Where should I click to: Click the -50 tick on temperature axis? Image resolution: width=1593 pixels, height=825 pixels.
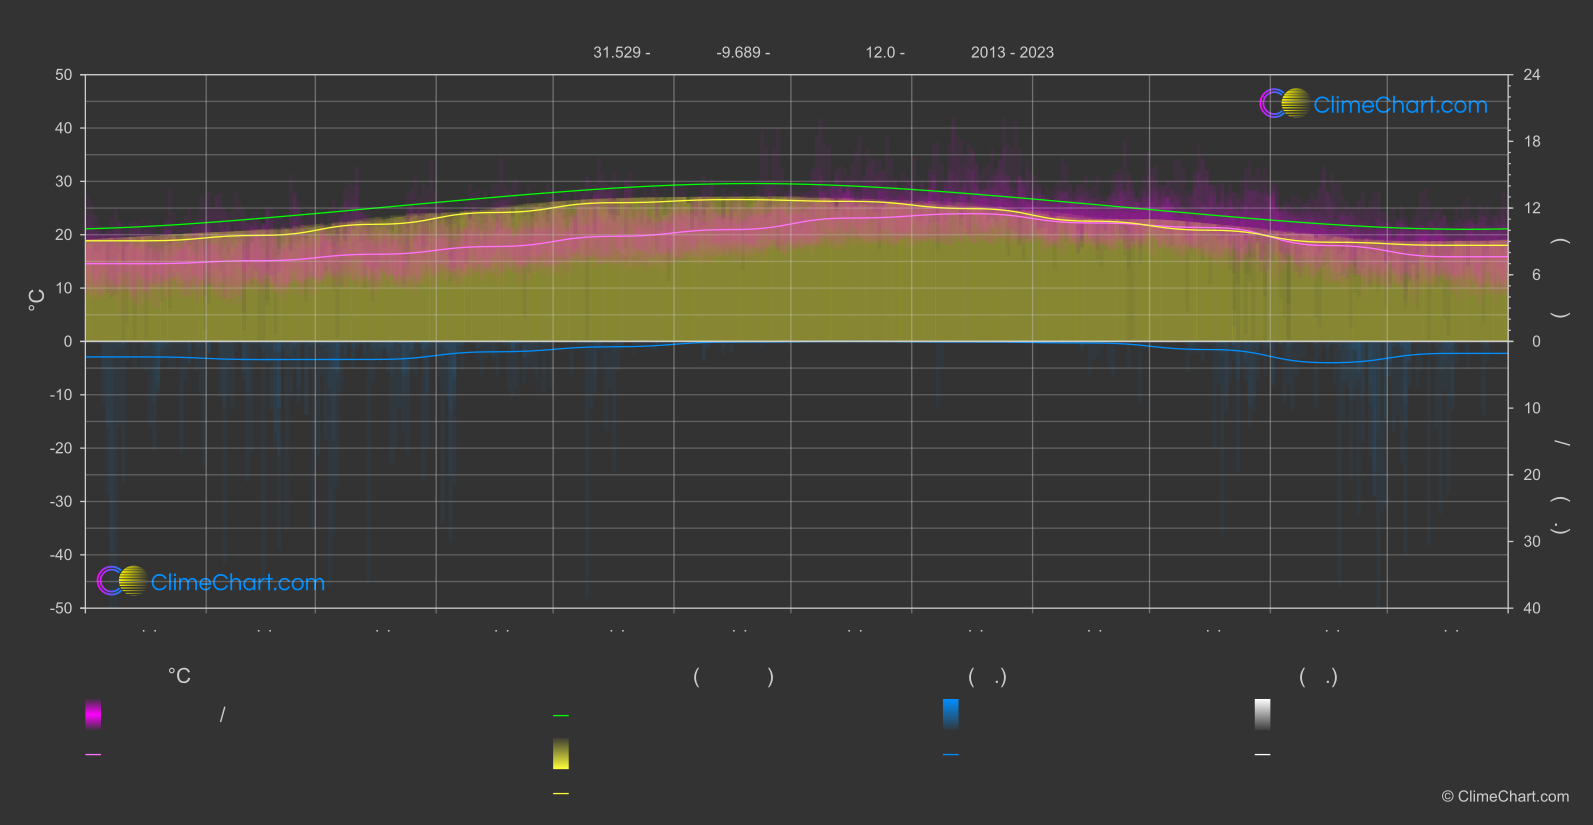61,608
